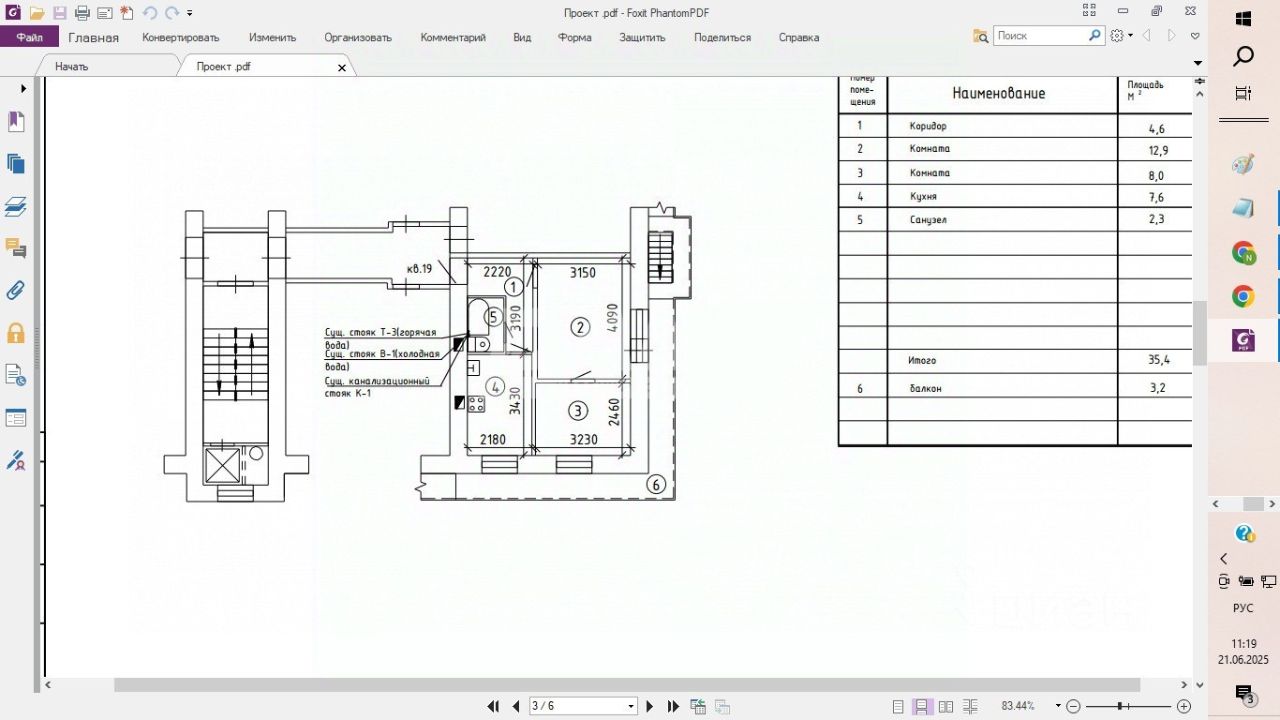Image resolution: width=1280 pixels, height=720 pixels.
Task: Open the Security padlock panel
Action: tap(16, 333)
